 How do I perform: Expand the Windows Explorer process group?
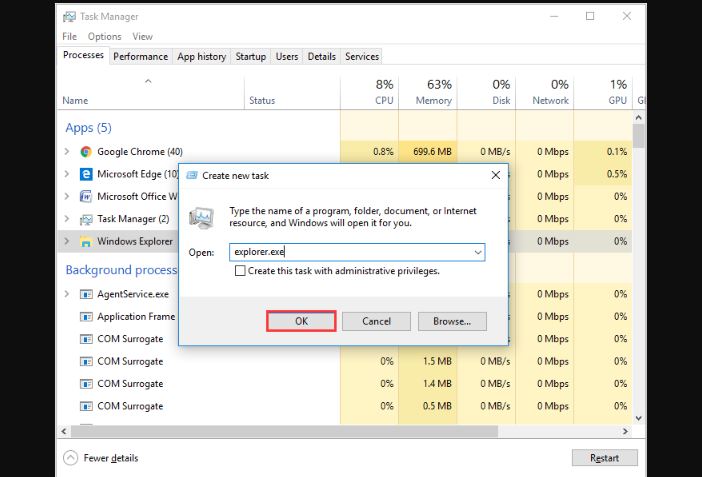67,241
